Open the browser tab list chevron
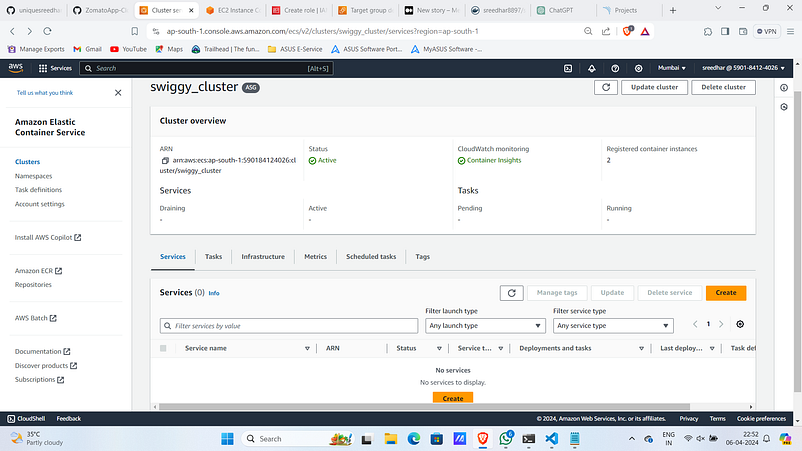802x451 pixels. [718, 8]
